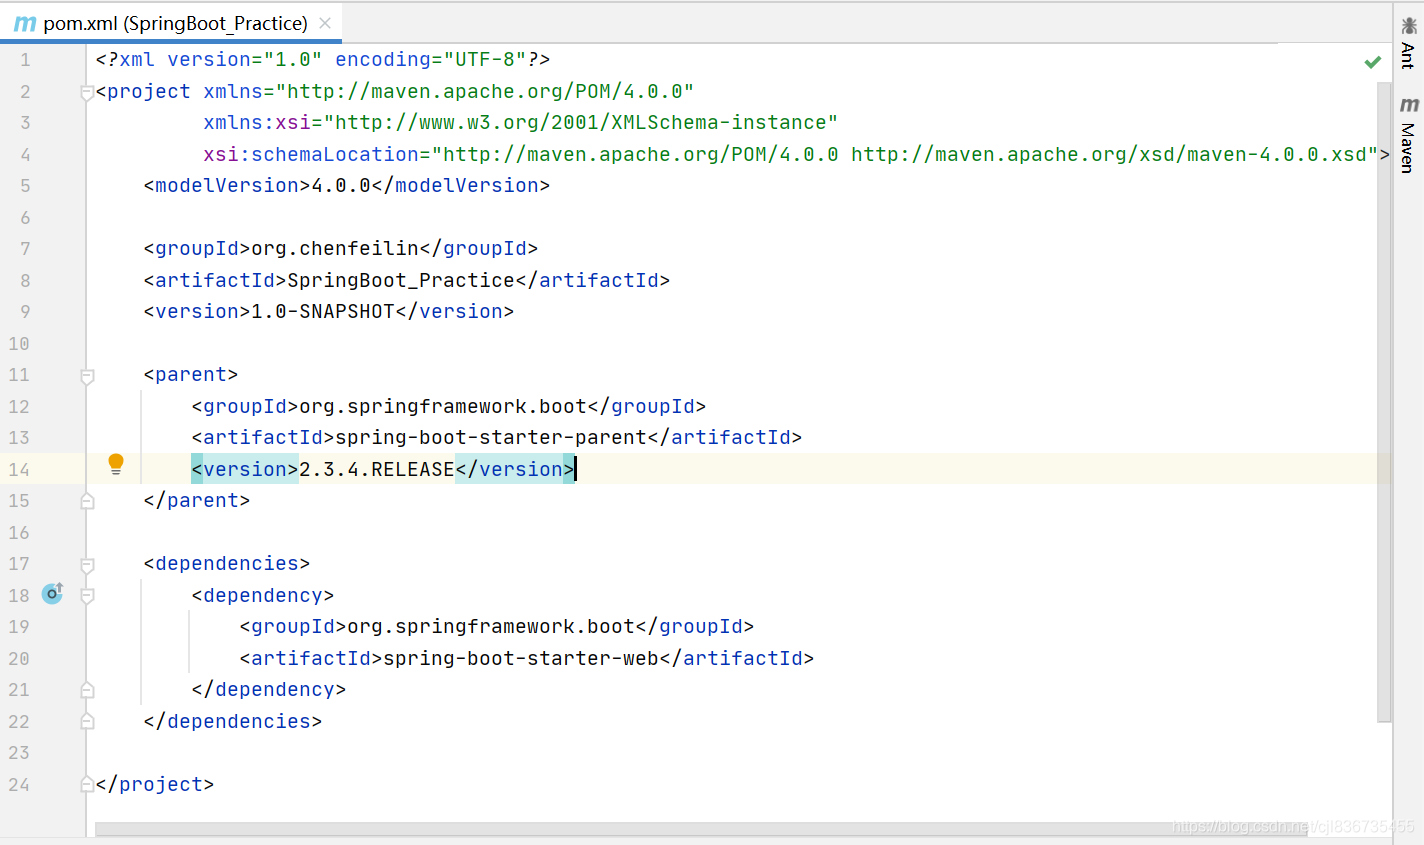1424x845 pixels.
Task: Click the artifactId value 'SpringBoot_Practice' on line 8
Action: [x=401, y=280]
